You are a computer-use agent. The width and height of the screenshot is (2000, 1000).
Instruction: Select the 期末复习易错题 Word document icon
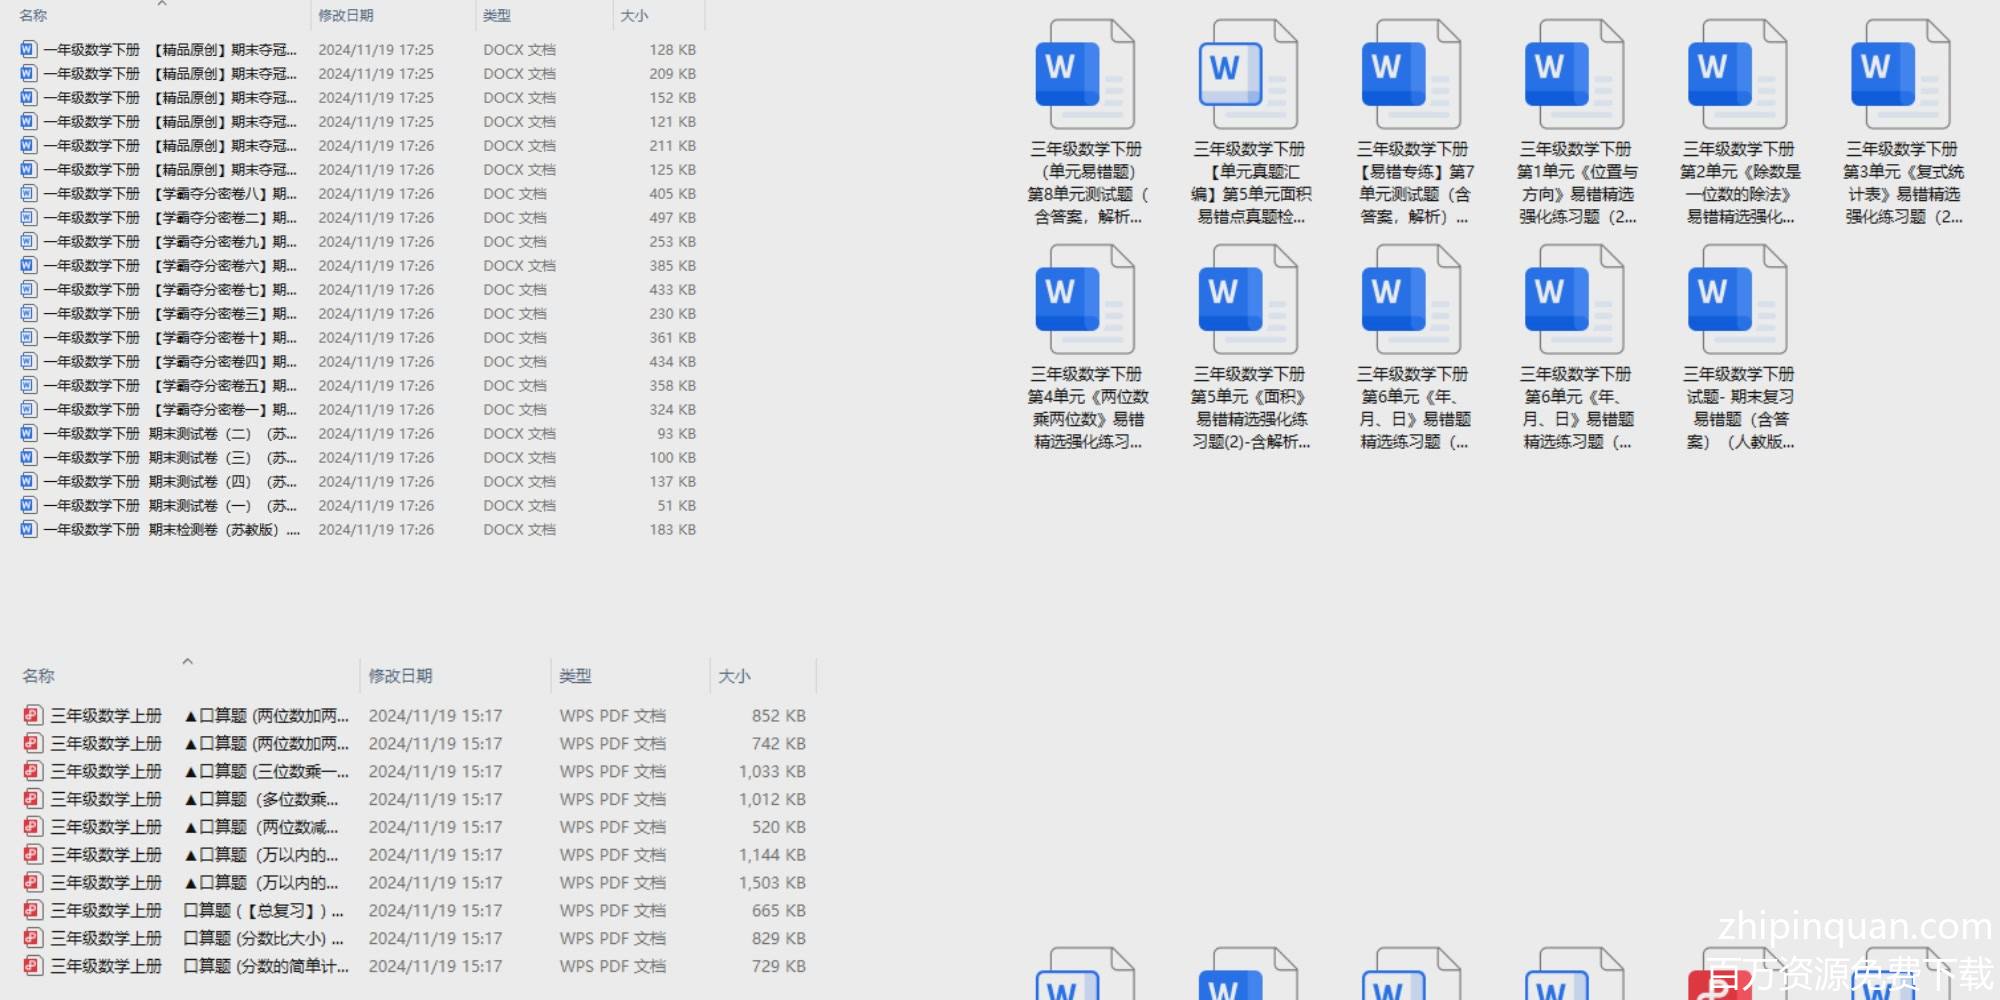[x=1737, y=300]
